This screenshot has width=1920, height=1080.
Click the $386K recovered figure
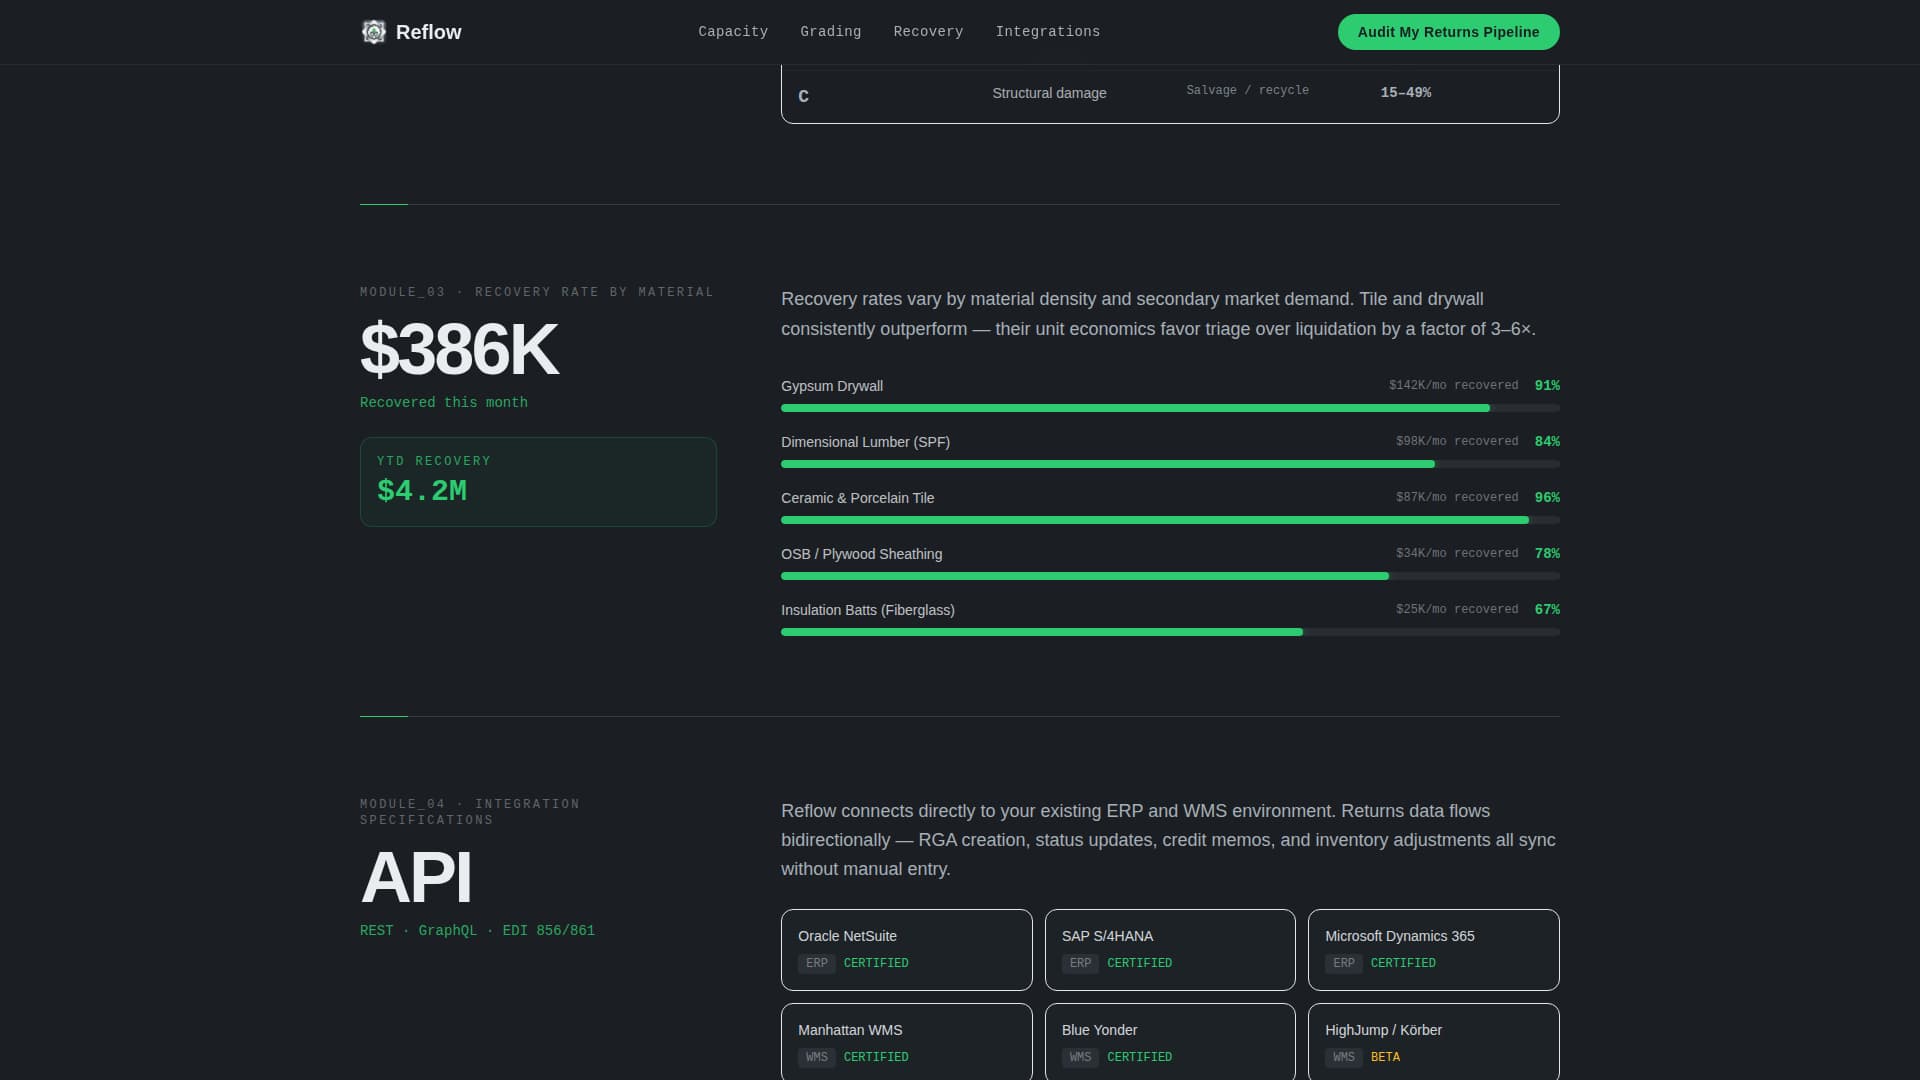(x=459, y=350)
